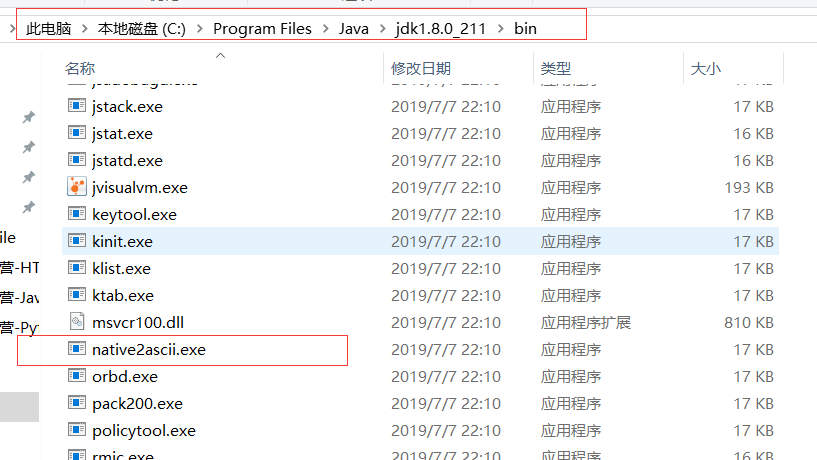
Task: Go to 本地磁盘 (C:) in the breadcrumb
Action: (141, 29)
